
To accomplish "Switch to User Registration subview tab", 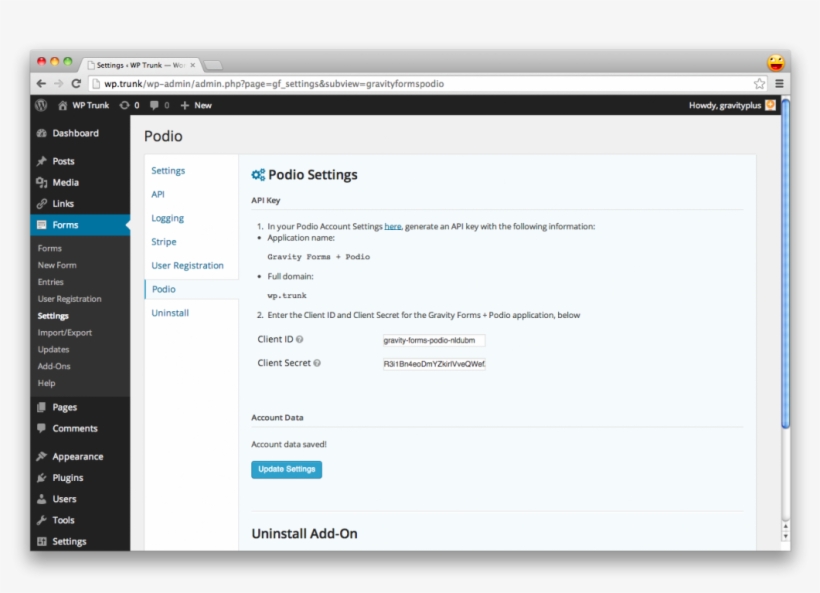I will click(187, 265).
